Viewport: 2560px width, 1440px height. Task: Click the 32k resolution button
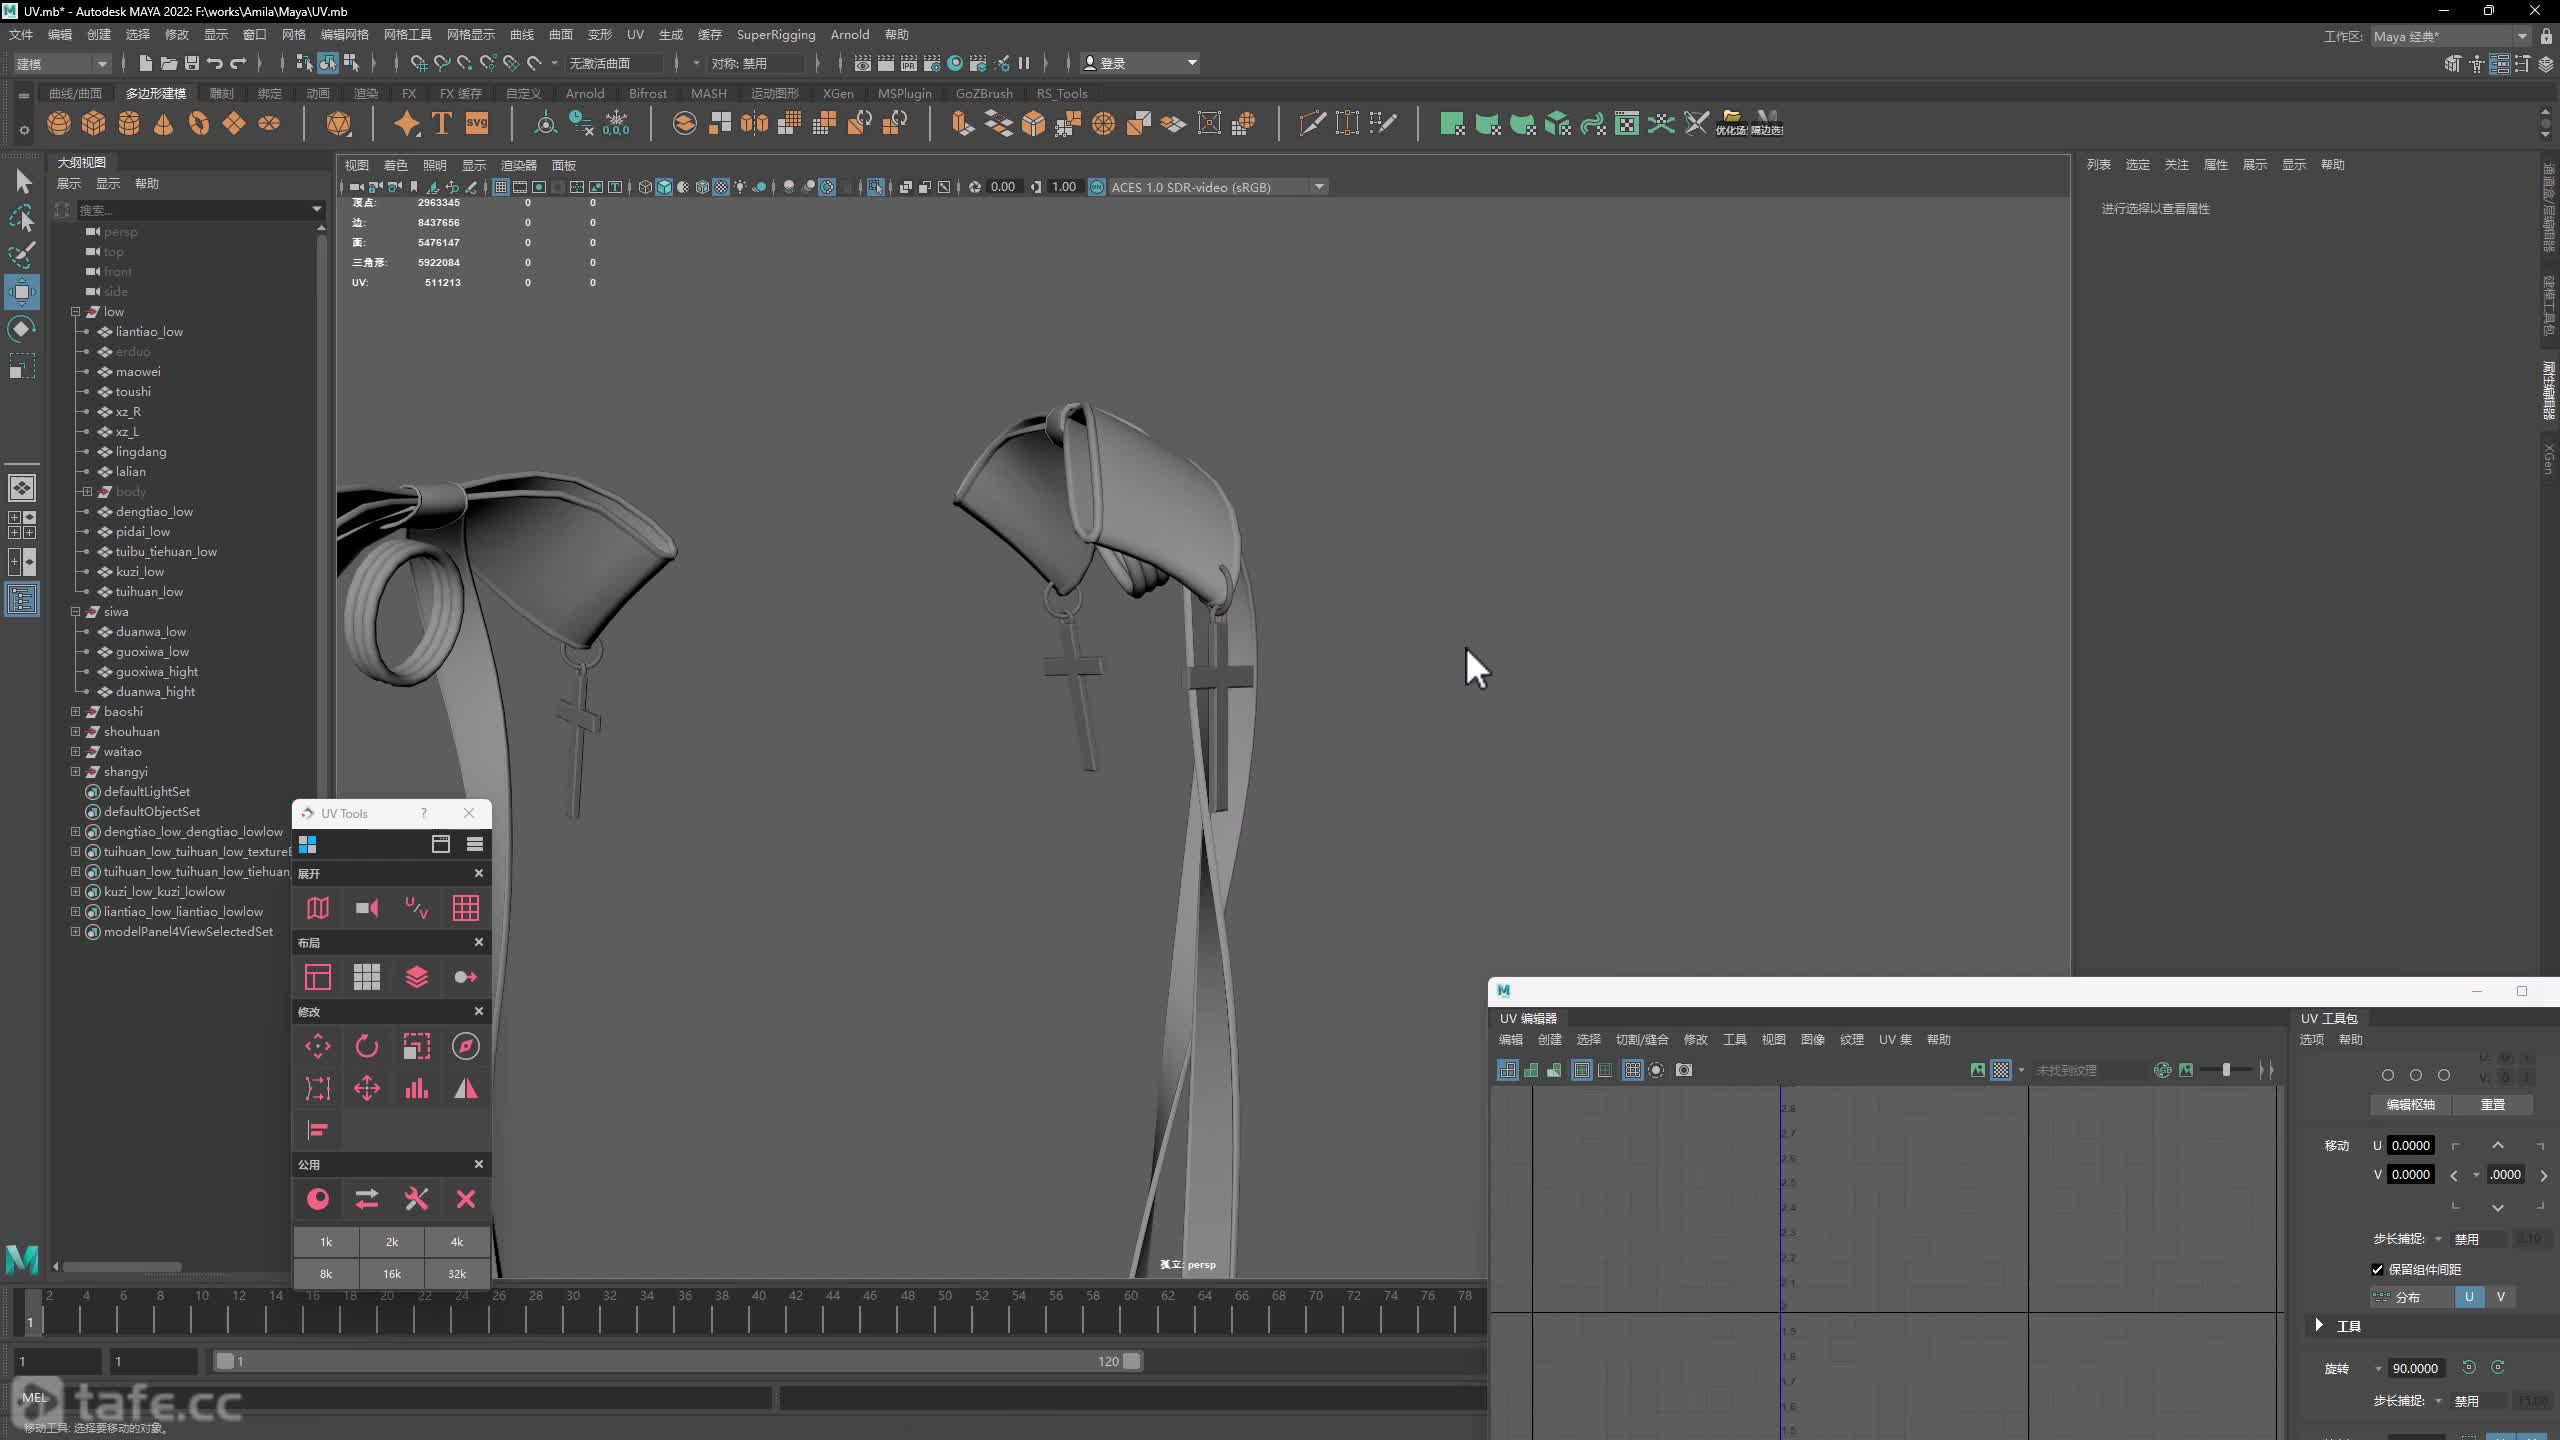[x=457, y=1274]
